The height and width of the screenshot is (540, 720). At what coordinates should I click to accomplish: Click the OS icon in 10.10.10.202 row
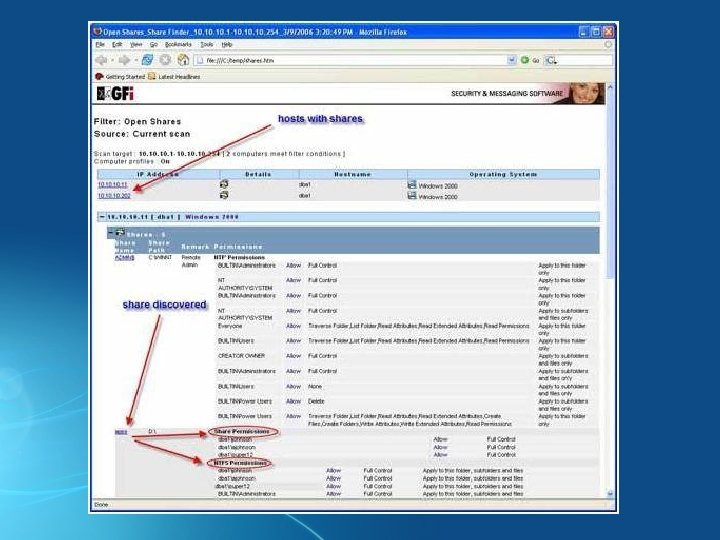coord(412,195)
